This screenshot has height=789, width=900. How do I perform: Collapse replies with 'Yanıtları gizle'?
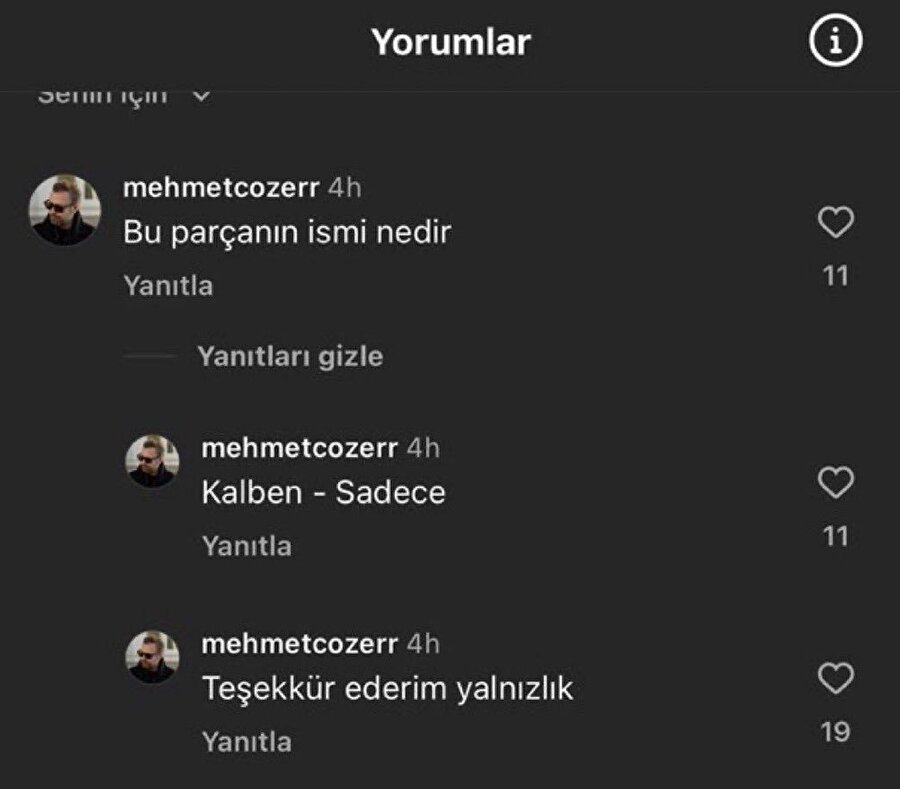[x=294, y=356]
